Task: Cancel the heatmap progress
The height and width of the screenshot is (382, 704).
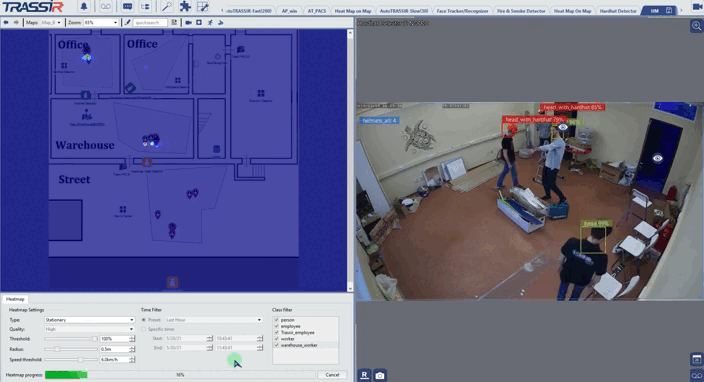Action: pyautogui.click(x=332, y=375)
